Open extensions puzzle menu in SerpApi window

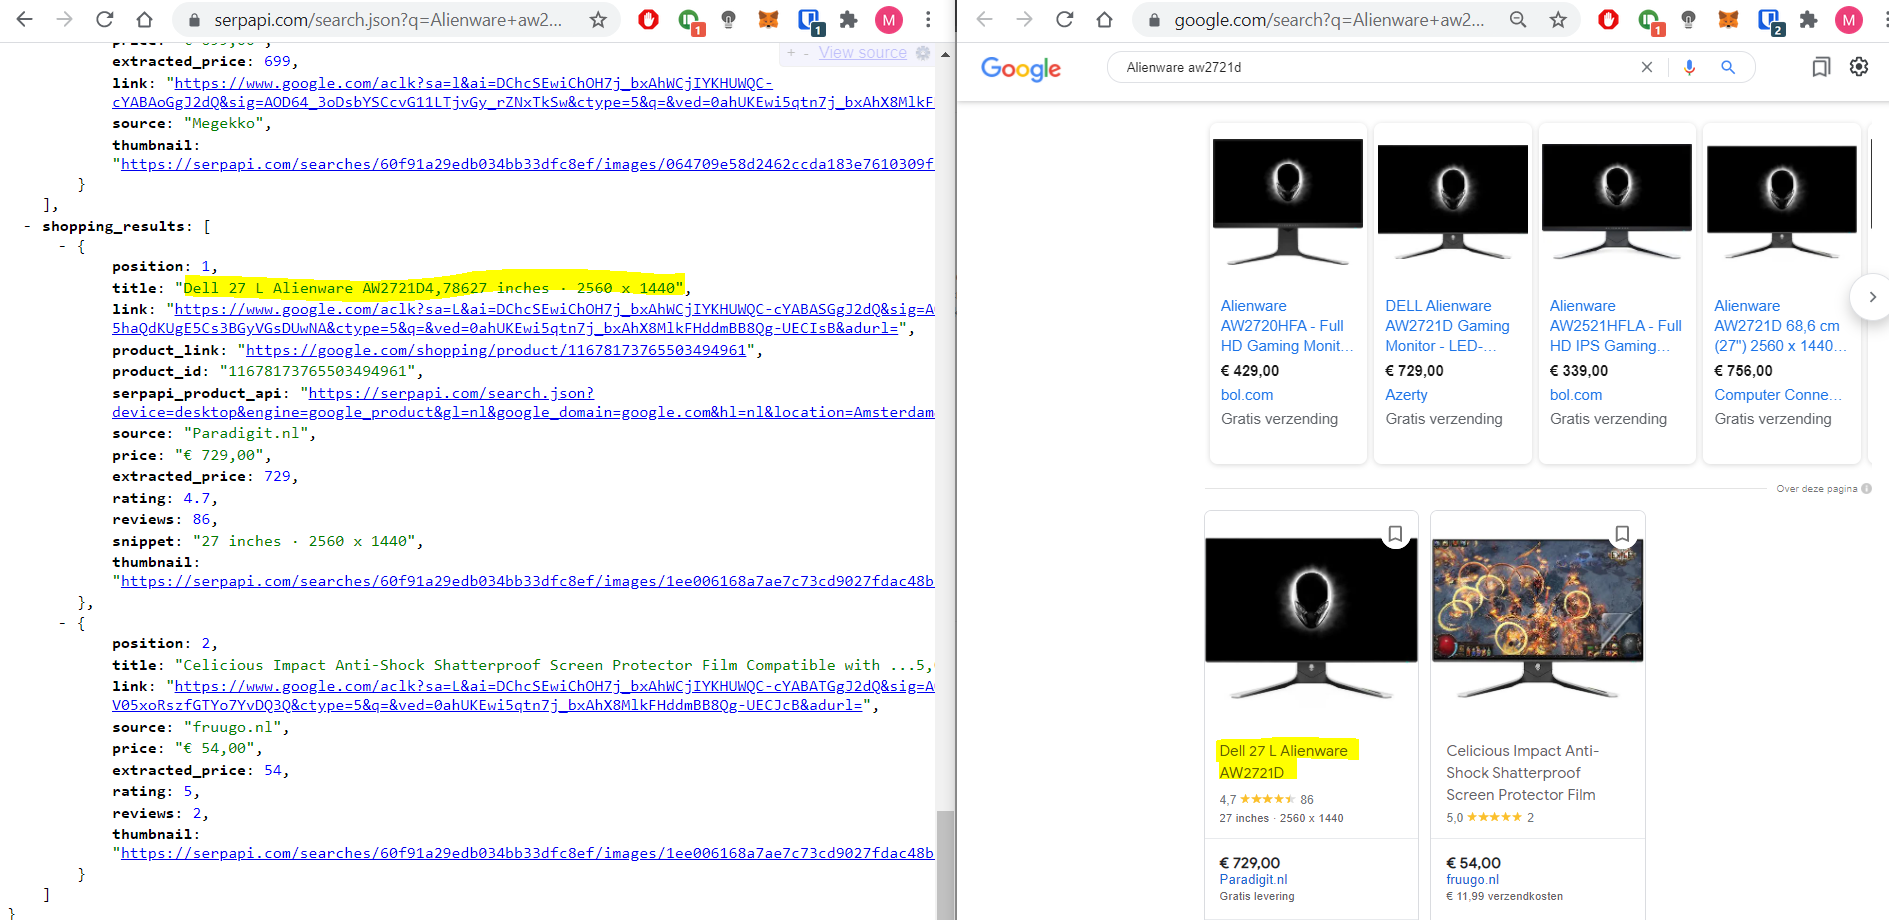(x=848, y=19)
